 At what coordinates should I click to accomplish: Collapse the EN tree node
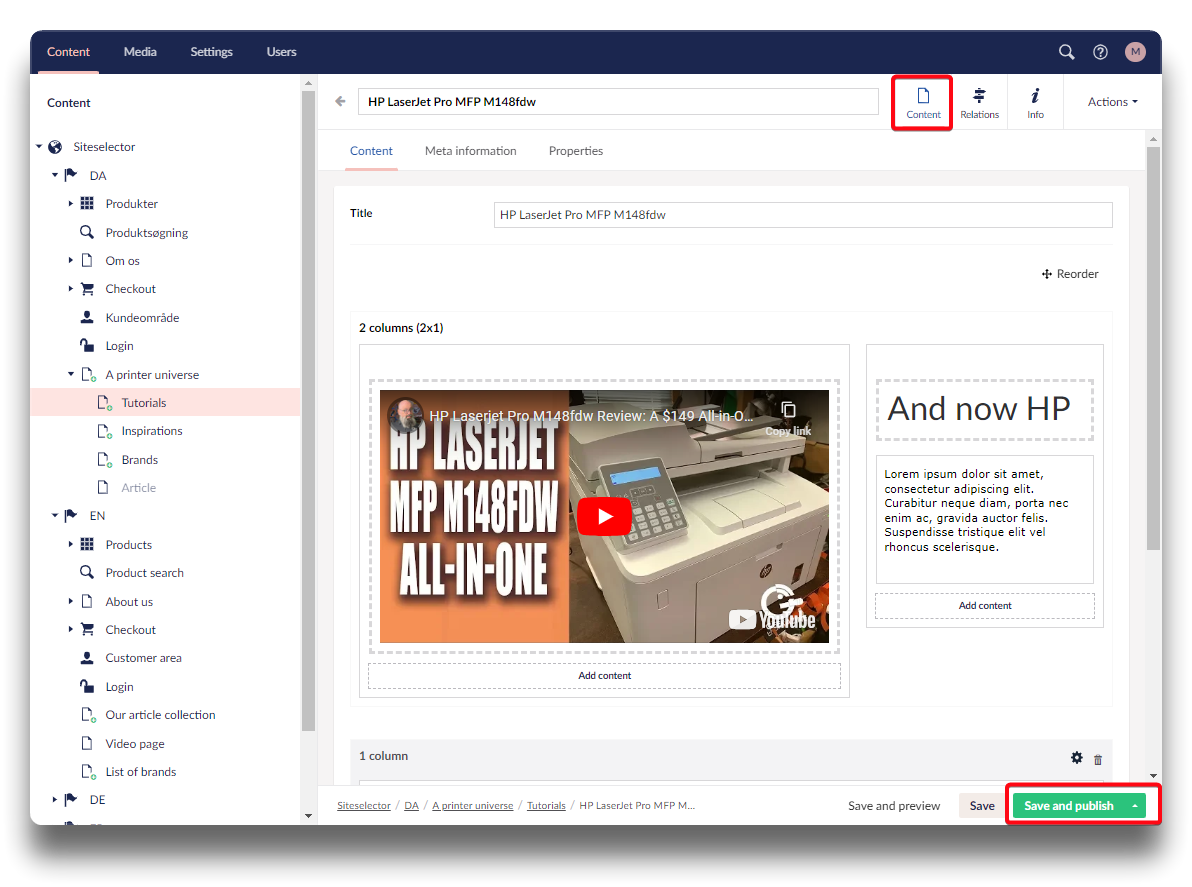pyautogui.click(x=55, y=515)
